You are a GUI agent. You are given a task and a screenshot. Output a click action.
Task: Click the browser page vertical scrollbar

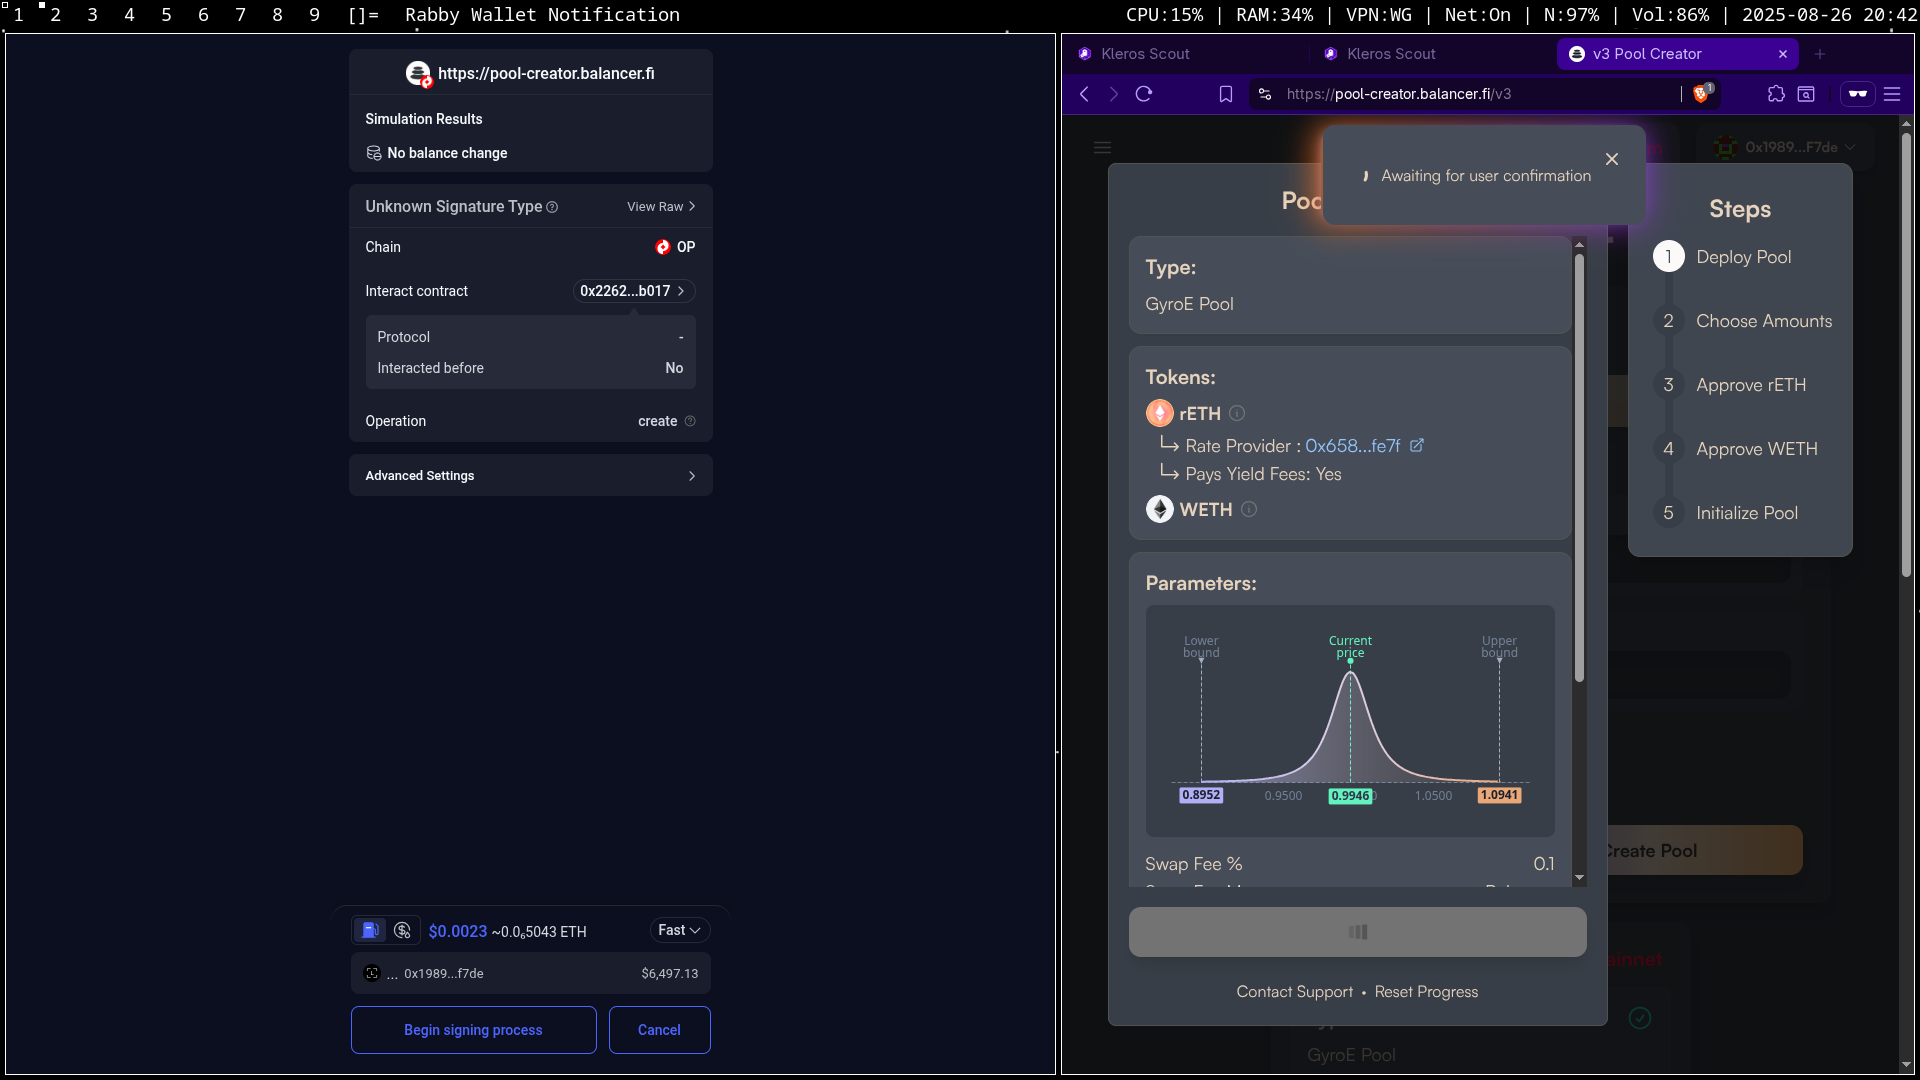coord(1906,355)
